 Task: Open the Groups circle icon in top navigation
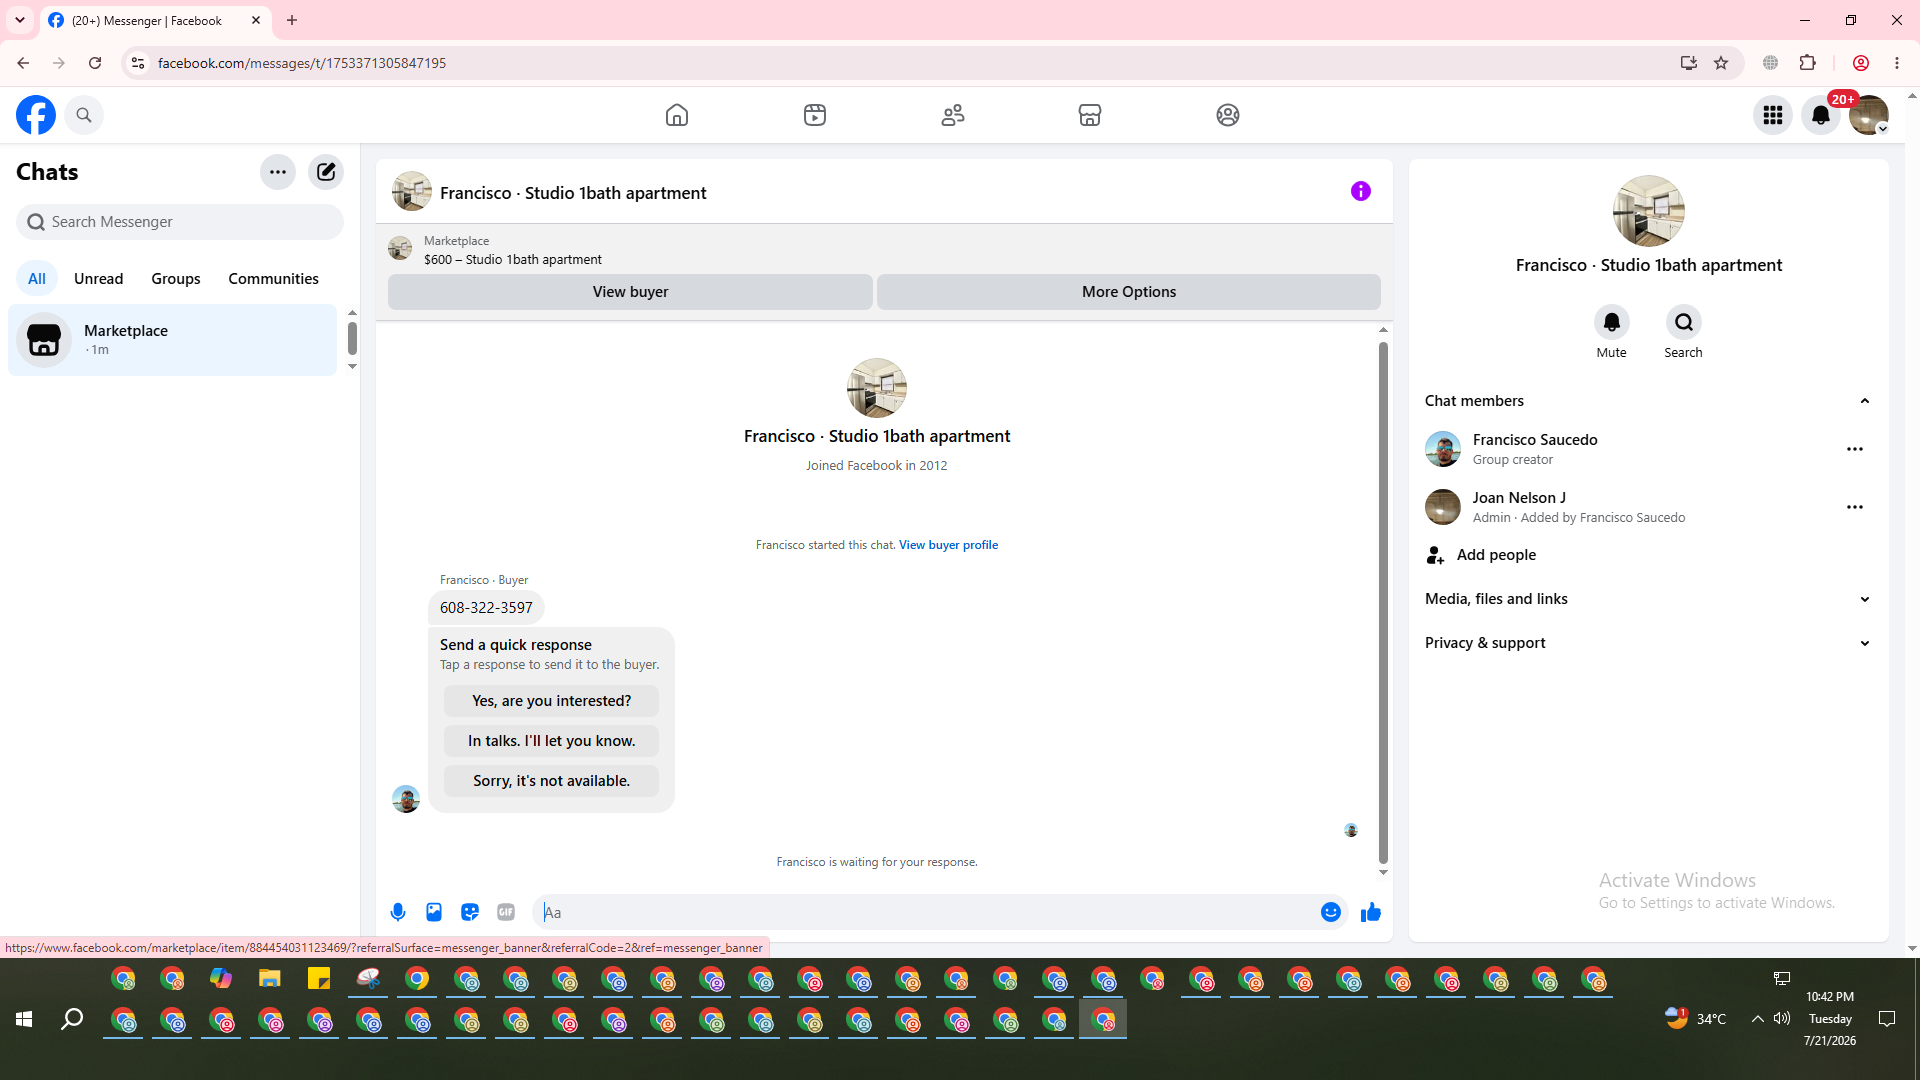1228,115
